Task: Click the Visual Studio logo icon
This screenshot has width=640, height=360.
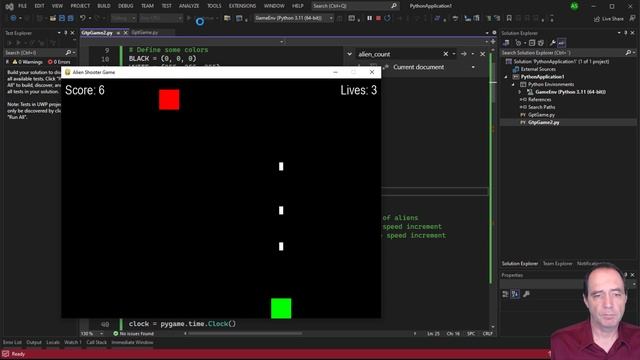Action: click(9, 6)
